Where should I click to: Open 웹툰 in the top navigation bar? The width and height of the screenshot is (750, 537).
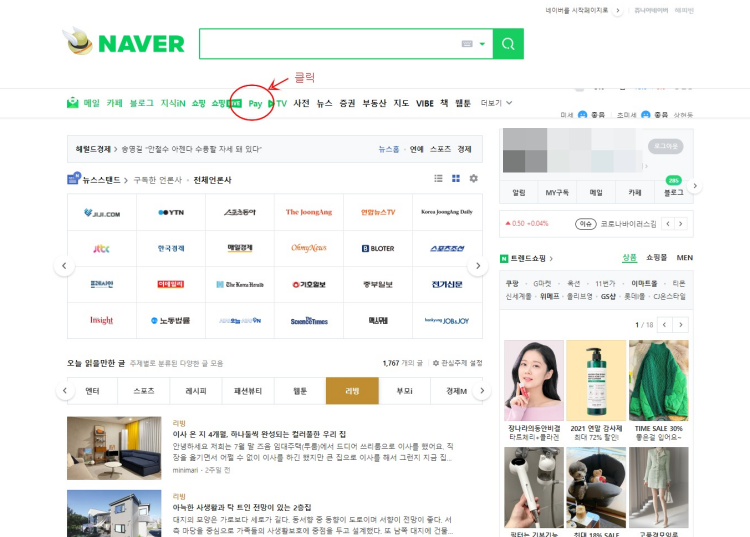pyautogui.click(x=463, y=103)
